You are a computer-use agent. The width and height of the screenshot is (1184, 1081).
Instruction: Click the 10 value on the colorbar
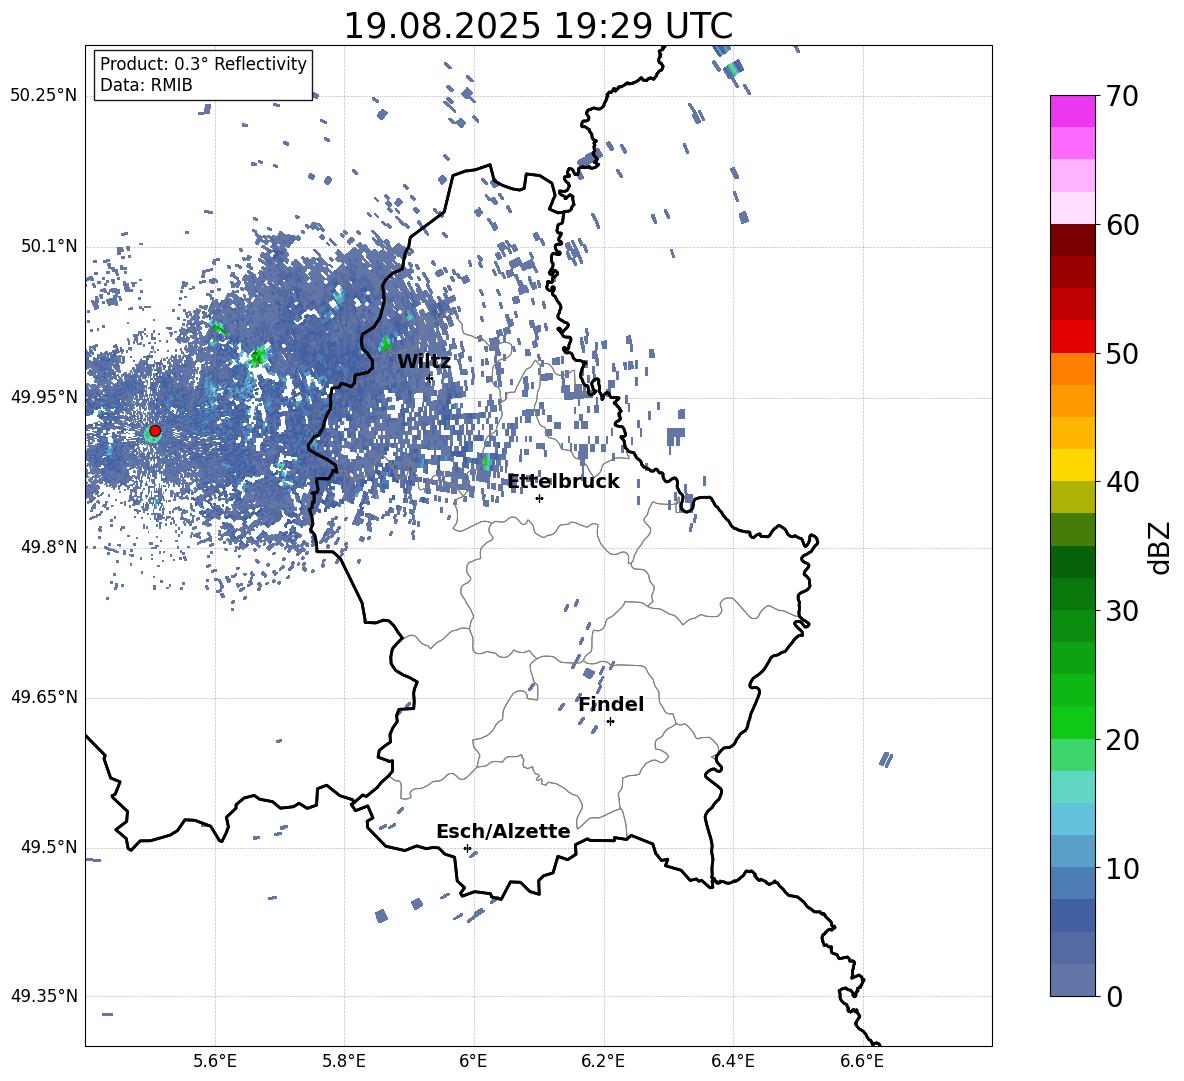point(1122,868)
